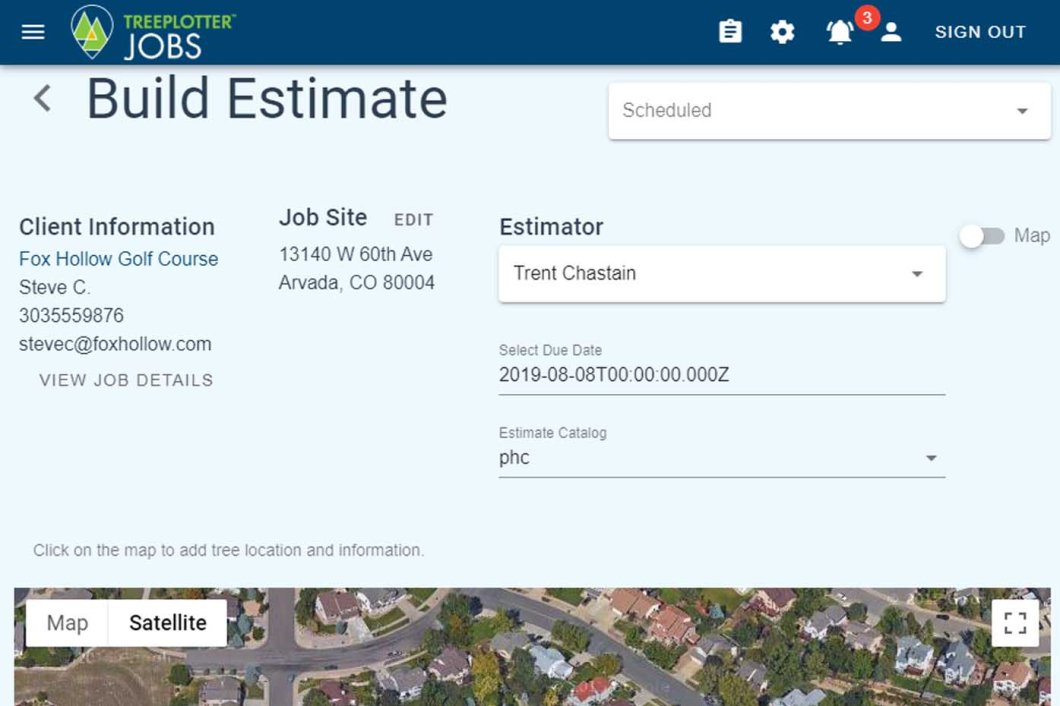Image resolution: width=1060 pixels, height=706 pixels.
Task: Edit the Job Site address
Action: tap(413, 220)
